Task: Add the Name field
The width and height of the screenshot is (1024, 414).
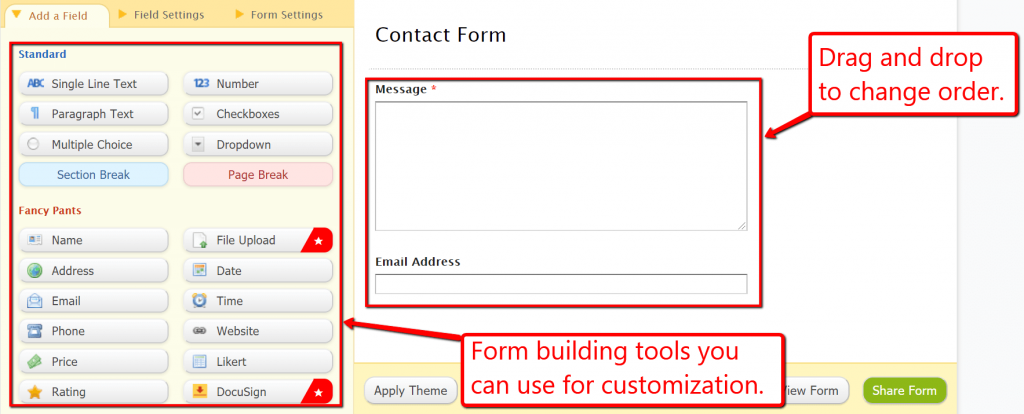Action: (93, 240)
